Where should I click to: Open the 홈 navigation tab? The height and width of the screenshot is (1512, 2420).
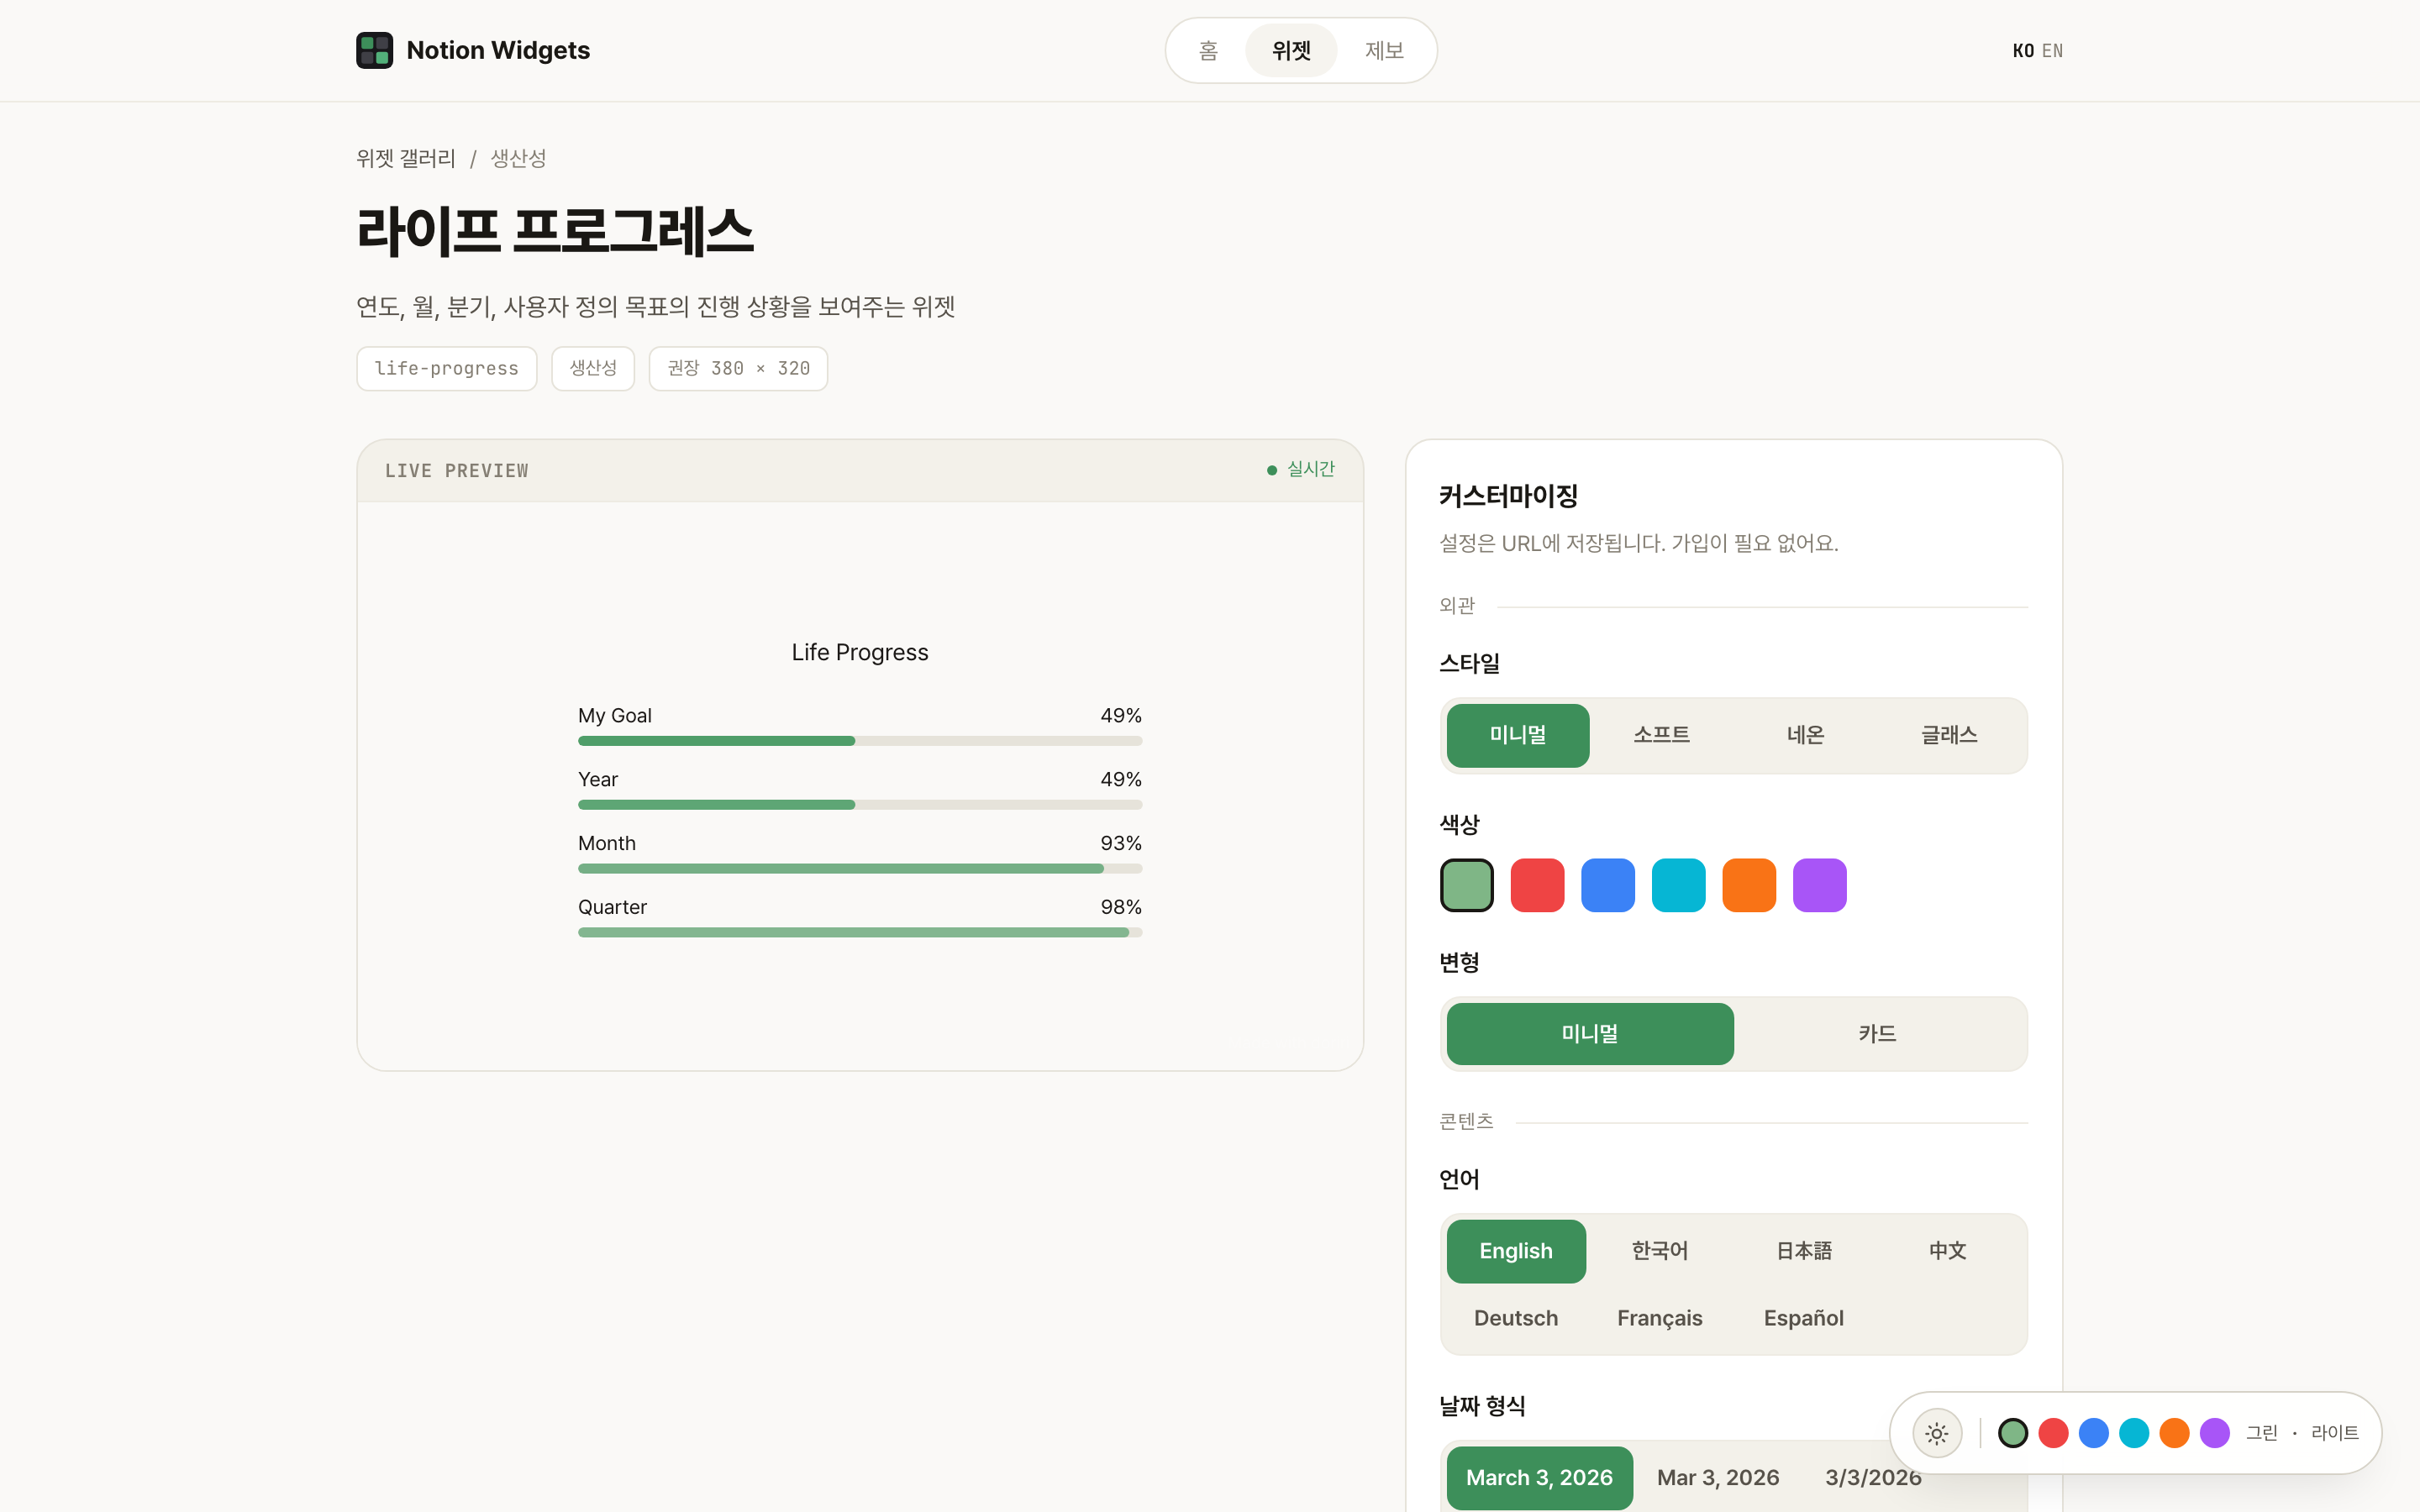1208,50
